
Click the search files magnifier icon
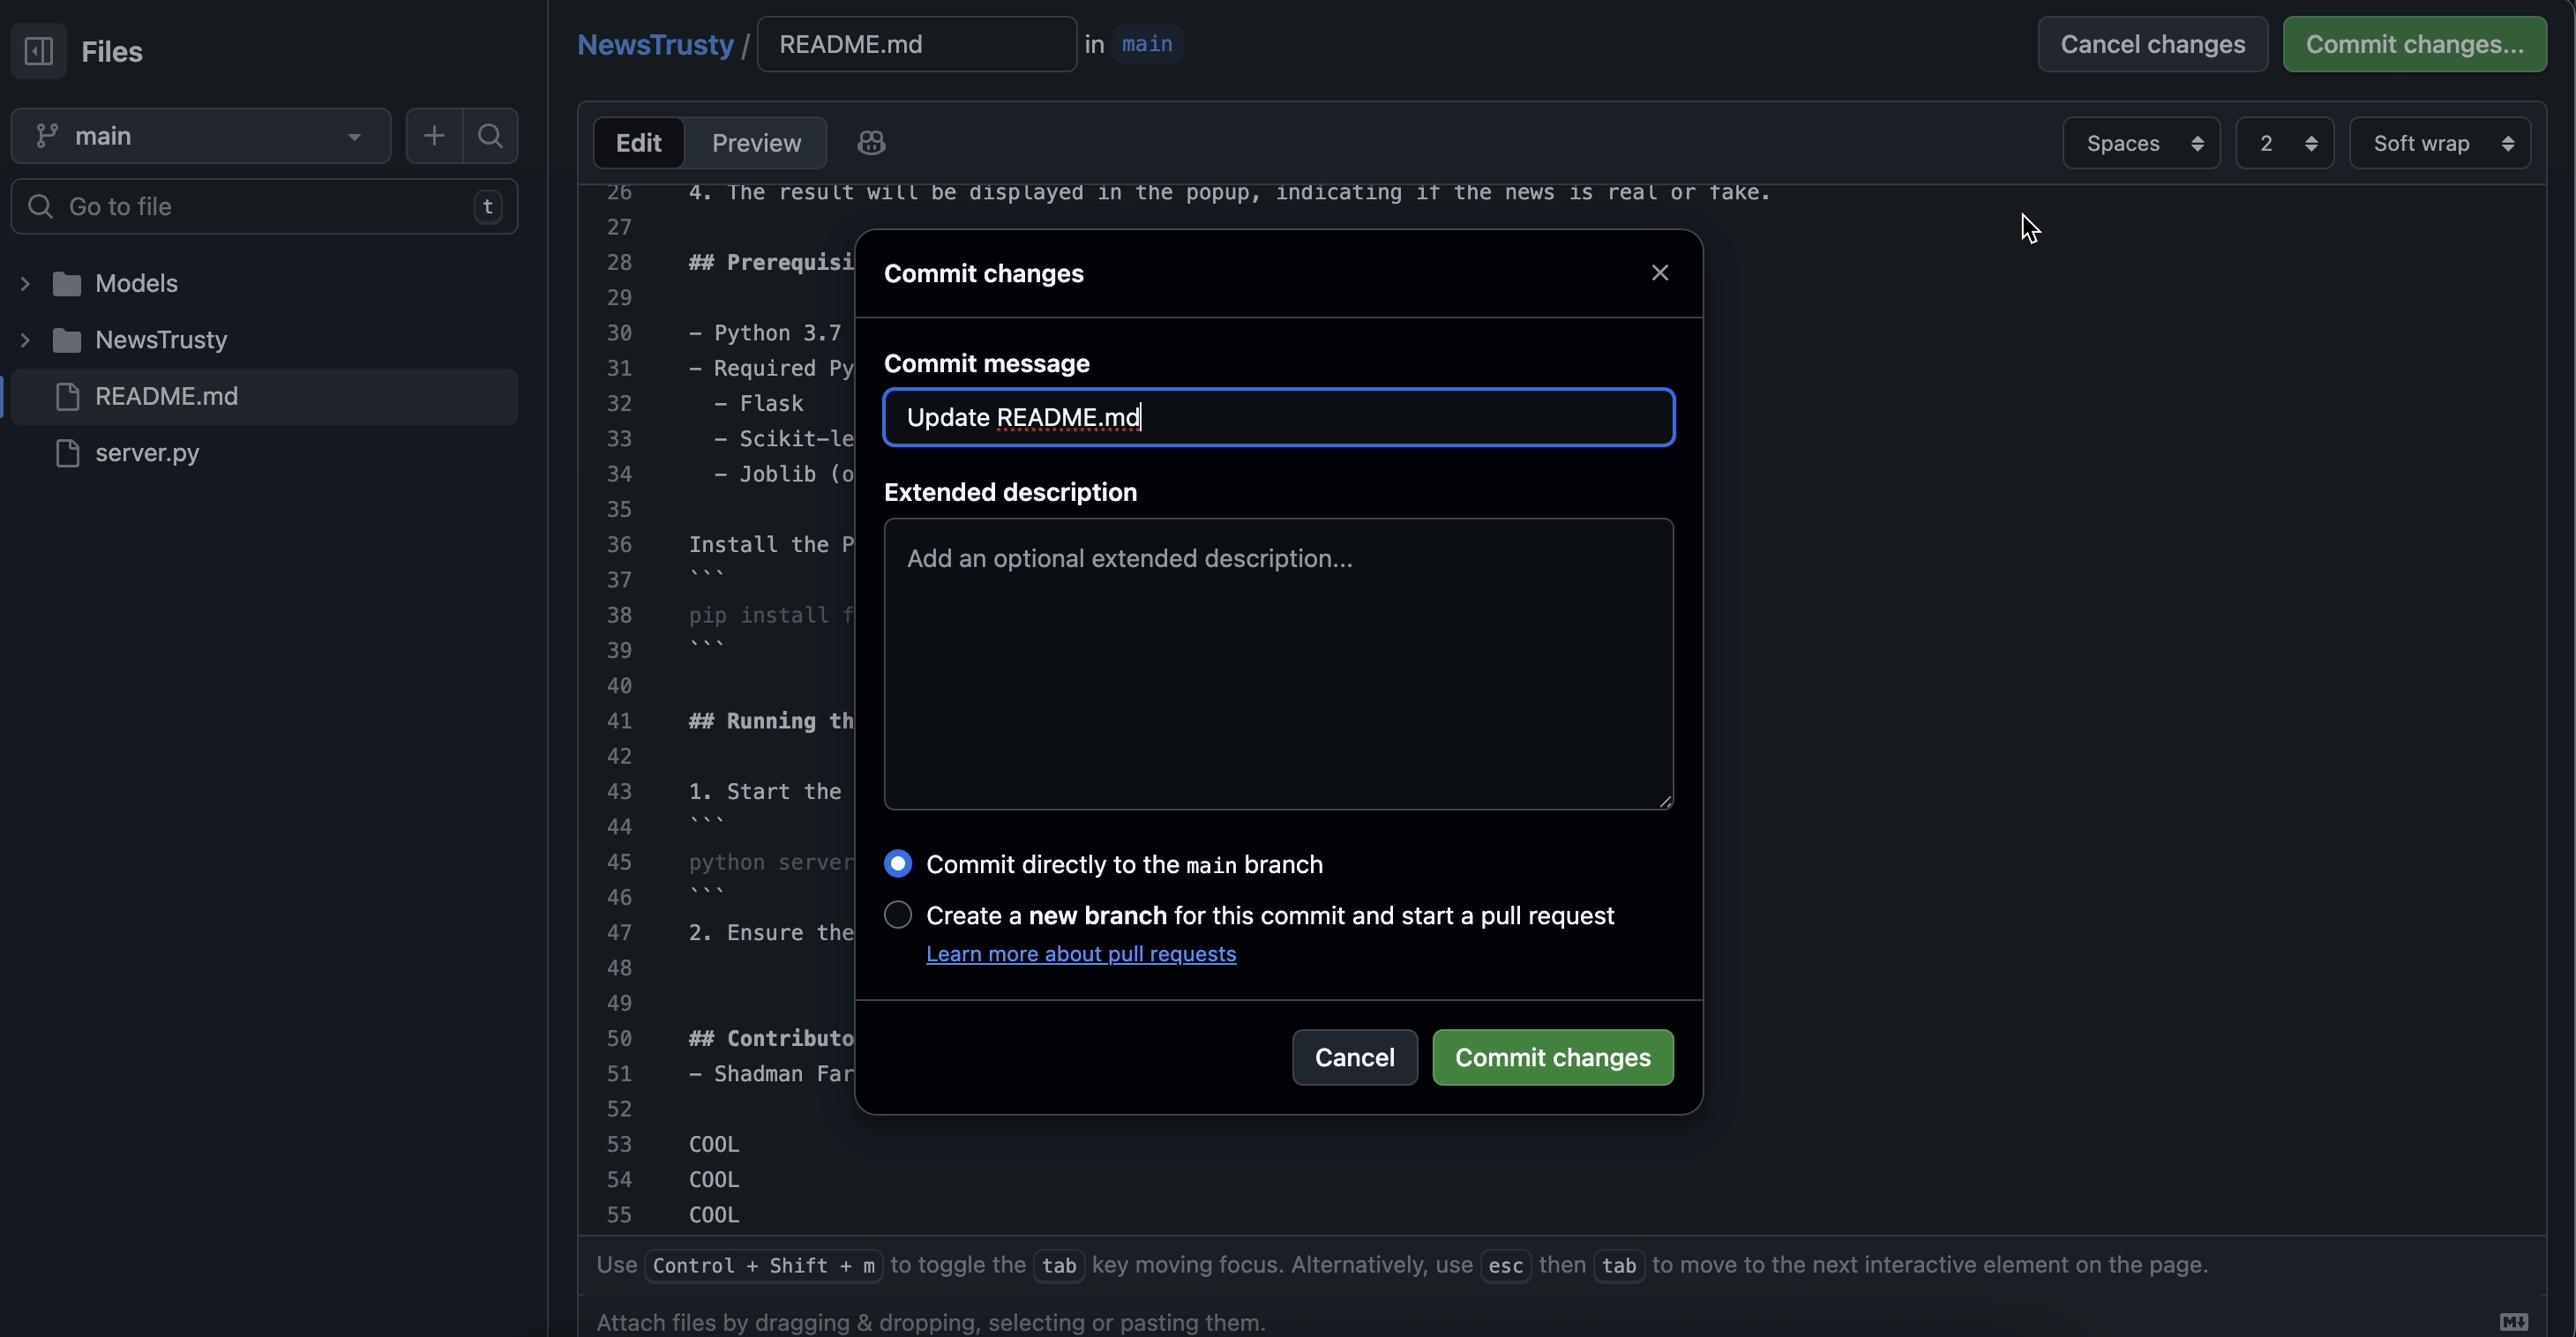click(490, 136)
